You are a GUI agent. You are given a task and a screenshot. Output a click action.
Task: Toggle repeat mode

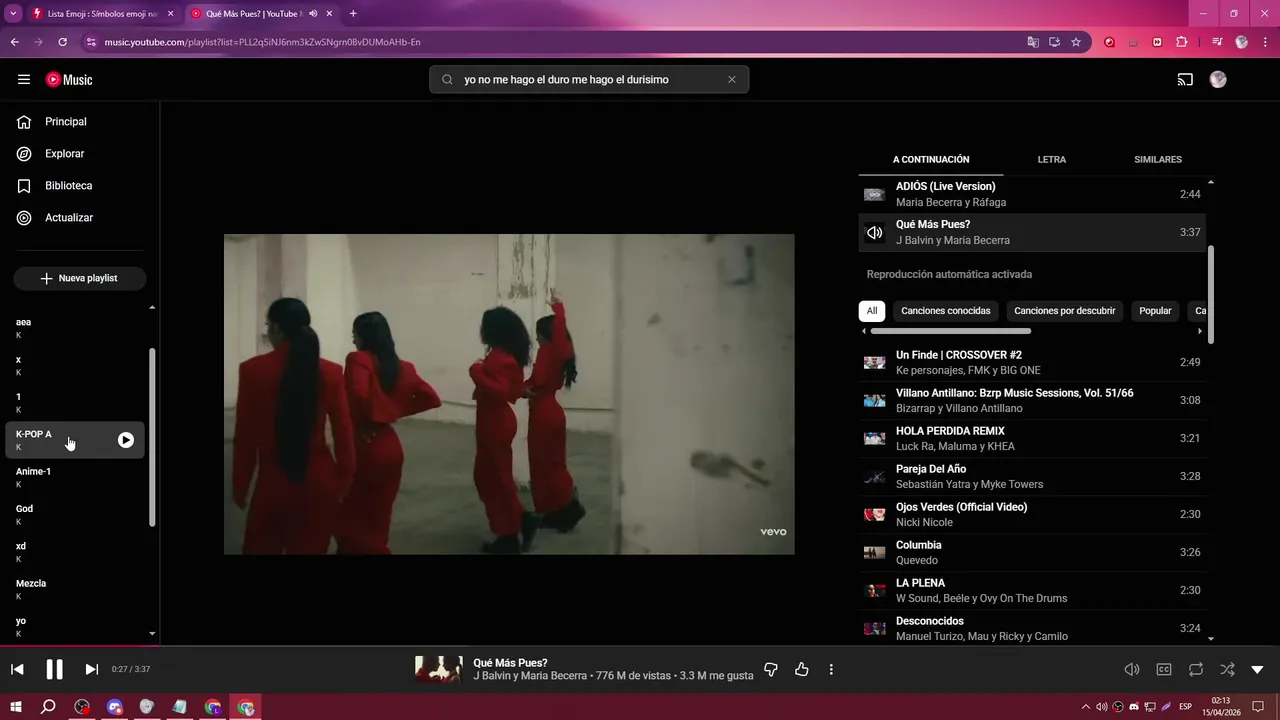coord(1196,669)
